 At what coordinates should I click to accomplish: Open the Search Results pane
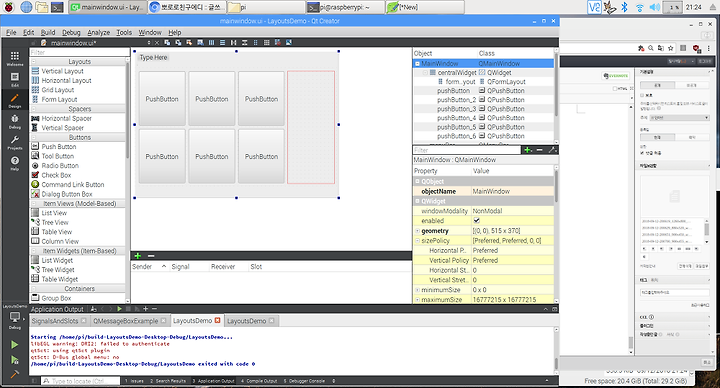click(x=168, y=381)
